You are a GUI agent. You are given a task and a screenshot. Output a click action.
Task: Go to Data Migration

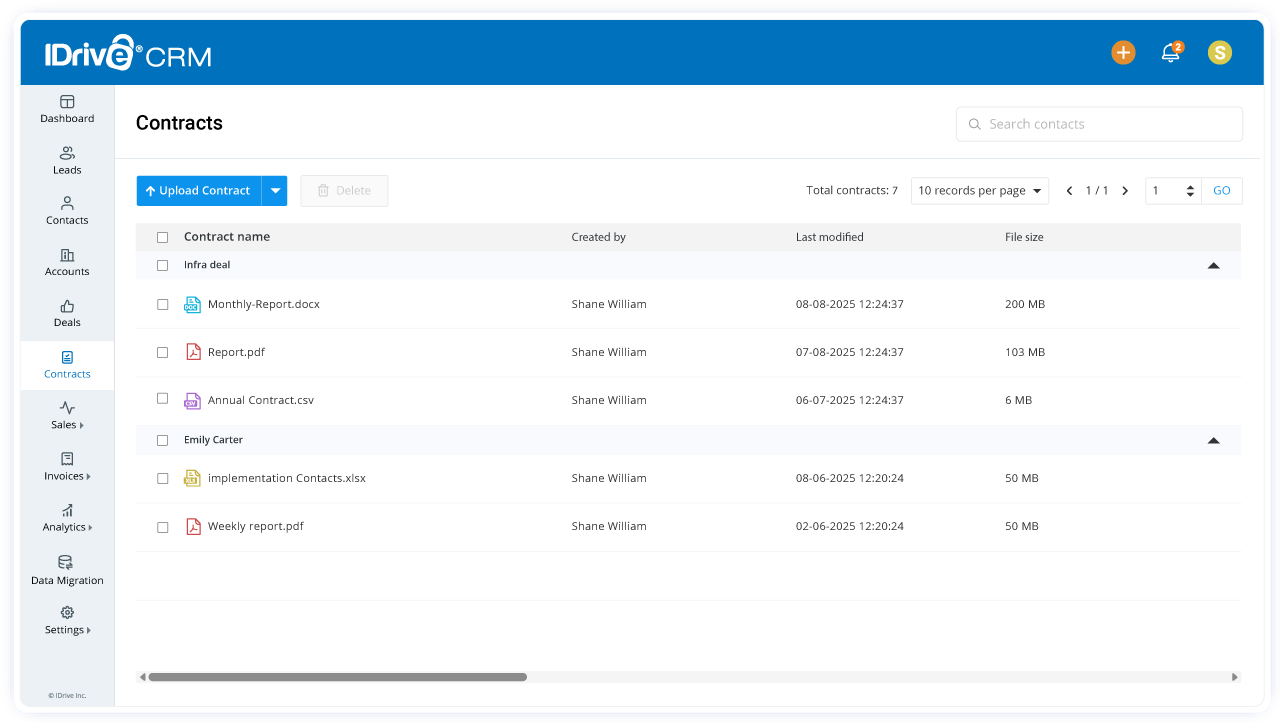tap(66, 571)
